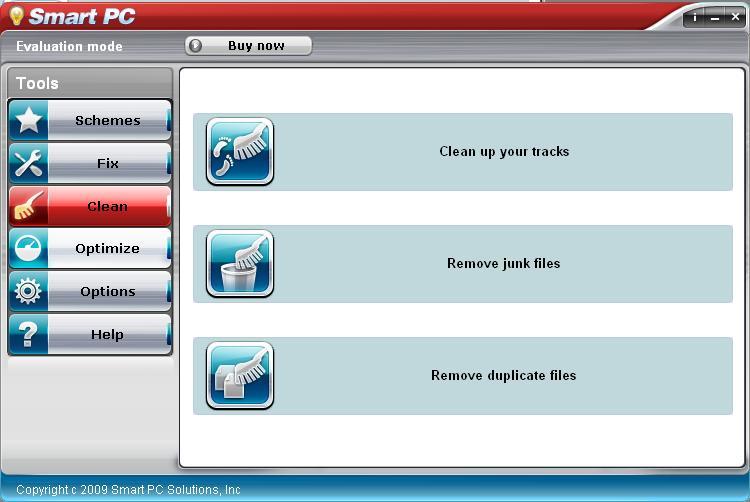This screenshot has height=502, width=750.
Task: Click the footprints brush icon for tracks
Action: coord(240,151)
